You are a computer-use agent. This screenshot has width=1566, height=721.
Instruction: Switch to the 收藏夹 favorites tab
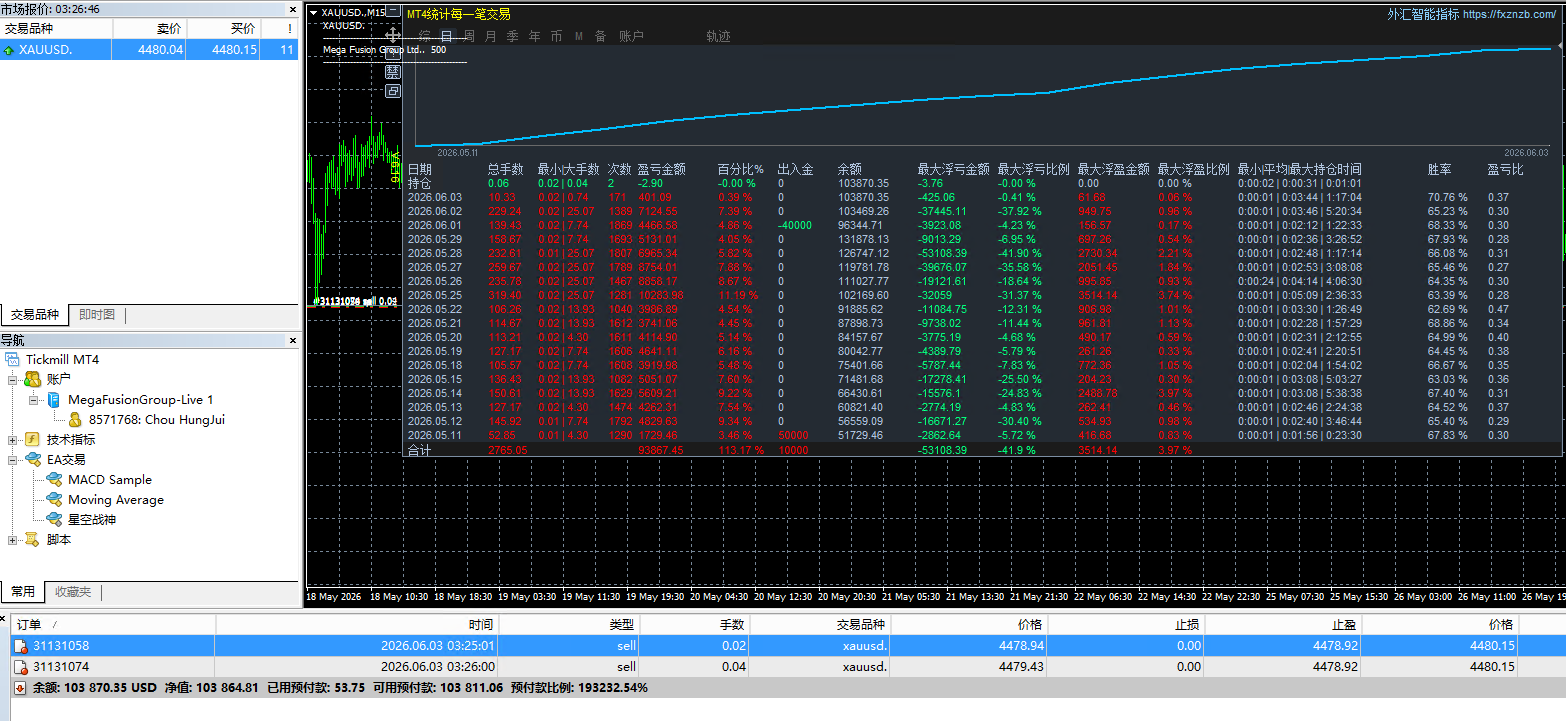(71, 592)
